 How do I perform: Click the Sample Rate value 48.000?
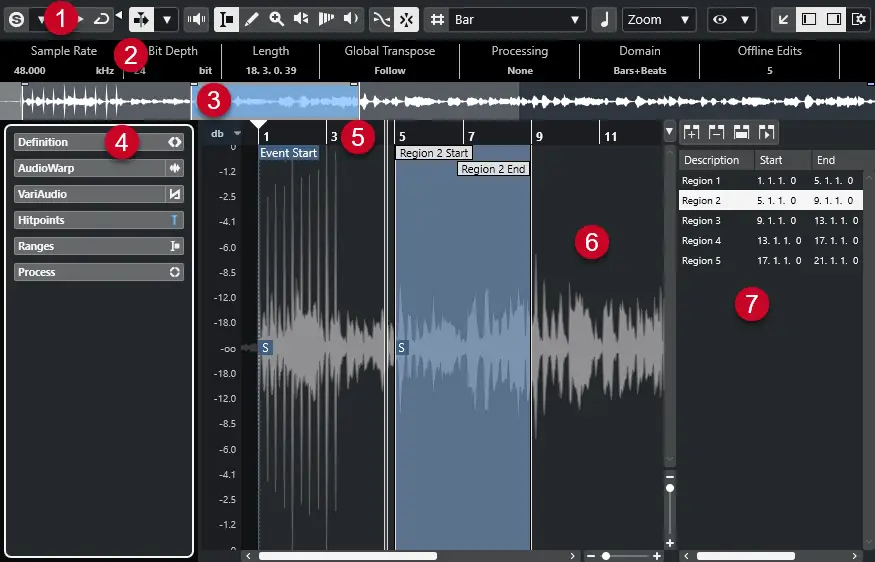pyautogui.click(x=30, y=71)
